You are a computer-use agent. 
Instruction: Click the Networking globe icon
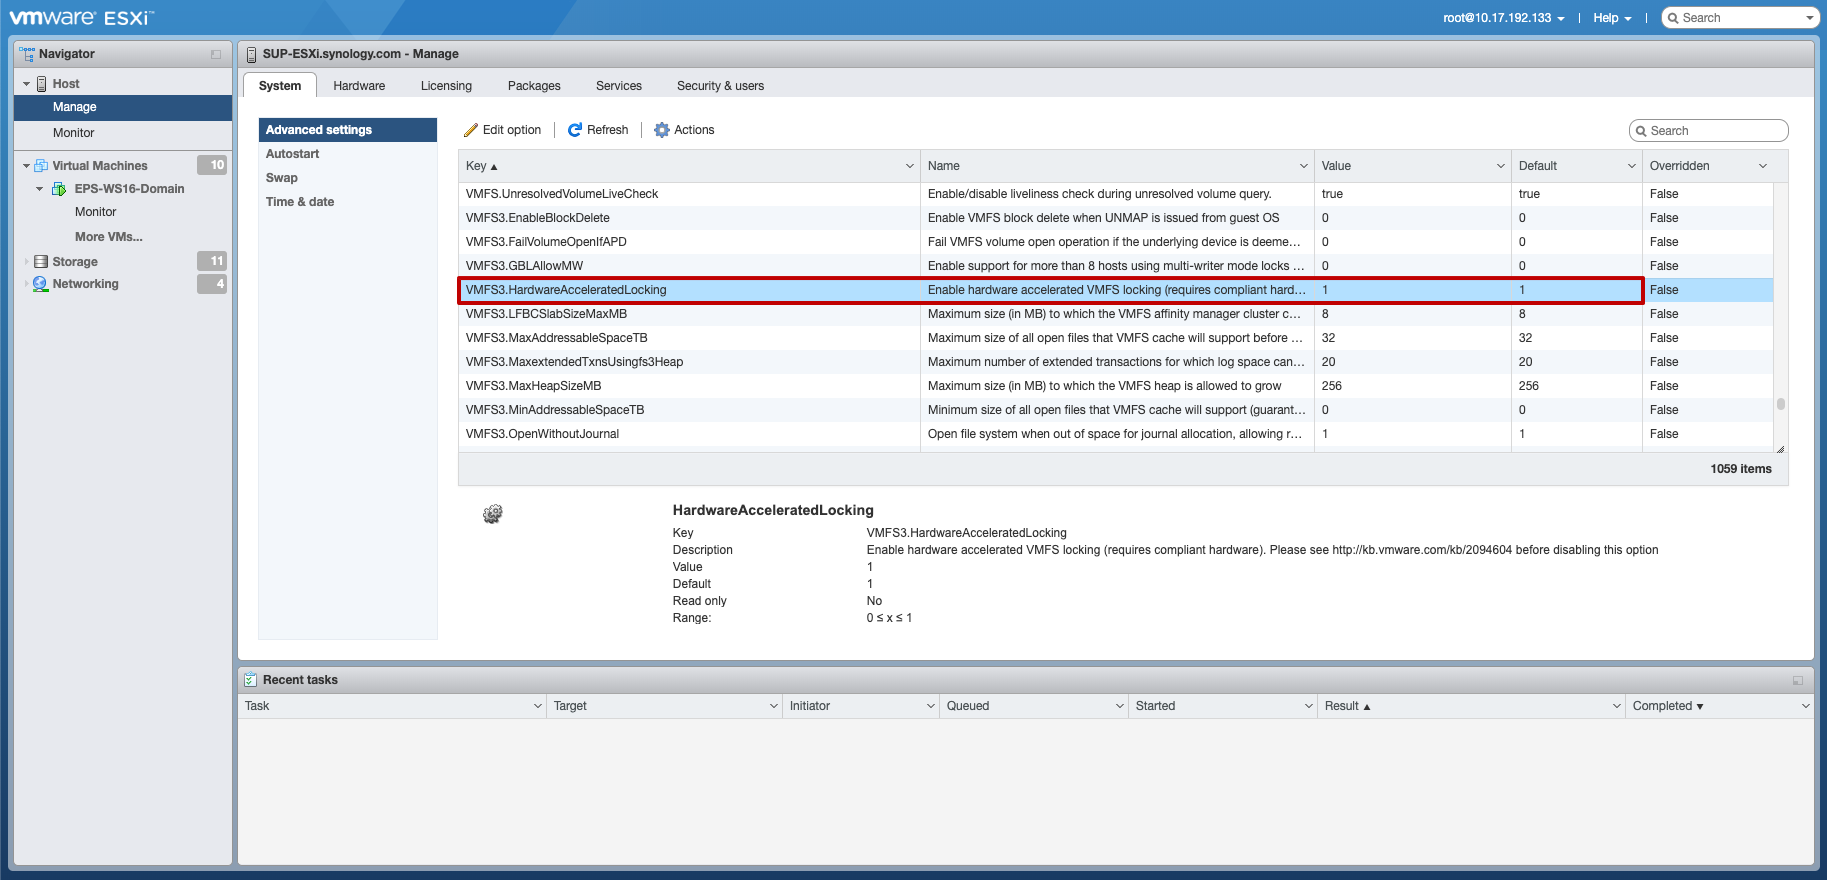(41, 284)
